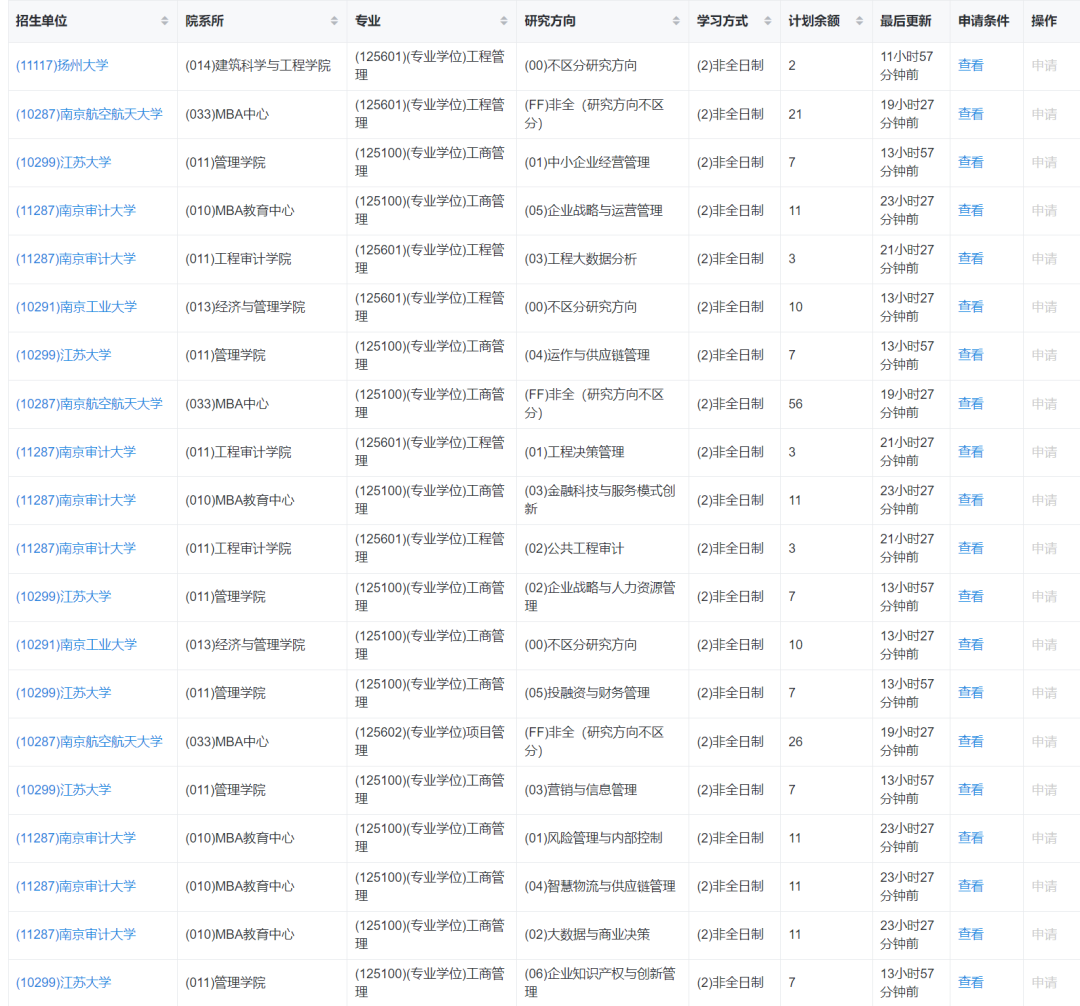The image size is (1080, 1006).
Task: View conditions in the 计划余额 56 row
Action: click(970, 404)
